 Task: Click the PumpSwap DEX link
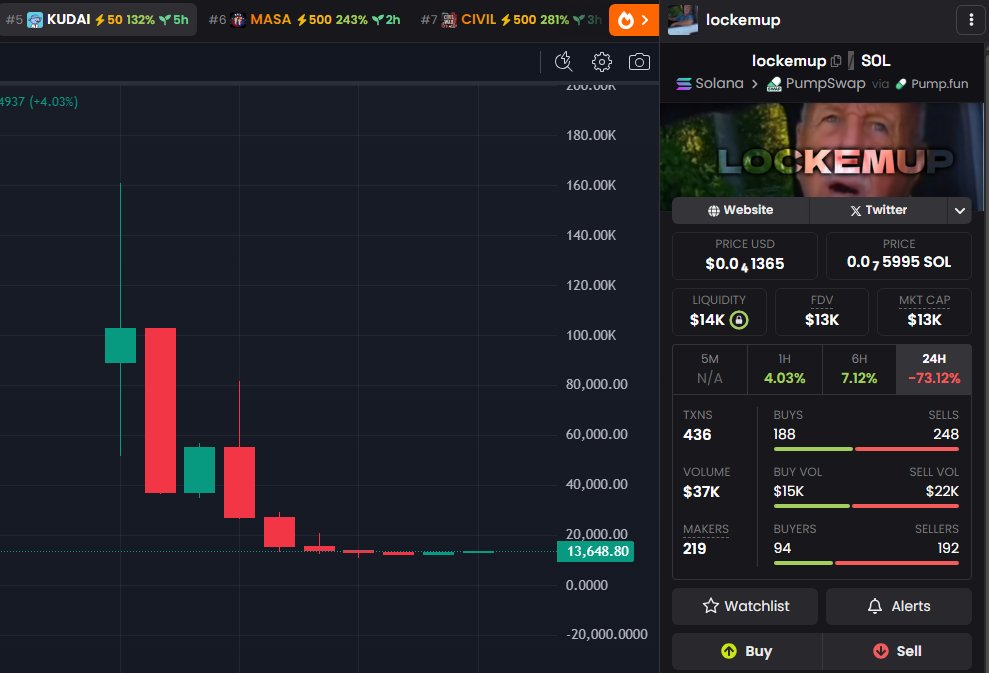(816, 83)
